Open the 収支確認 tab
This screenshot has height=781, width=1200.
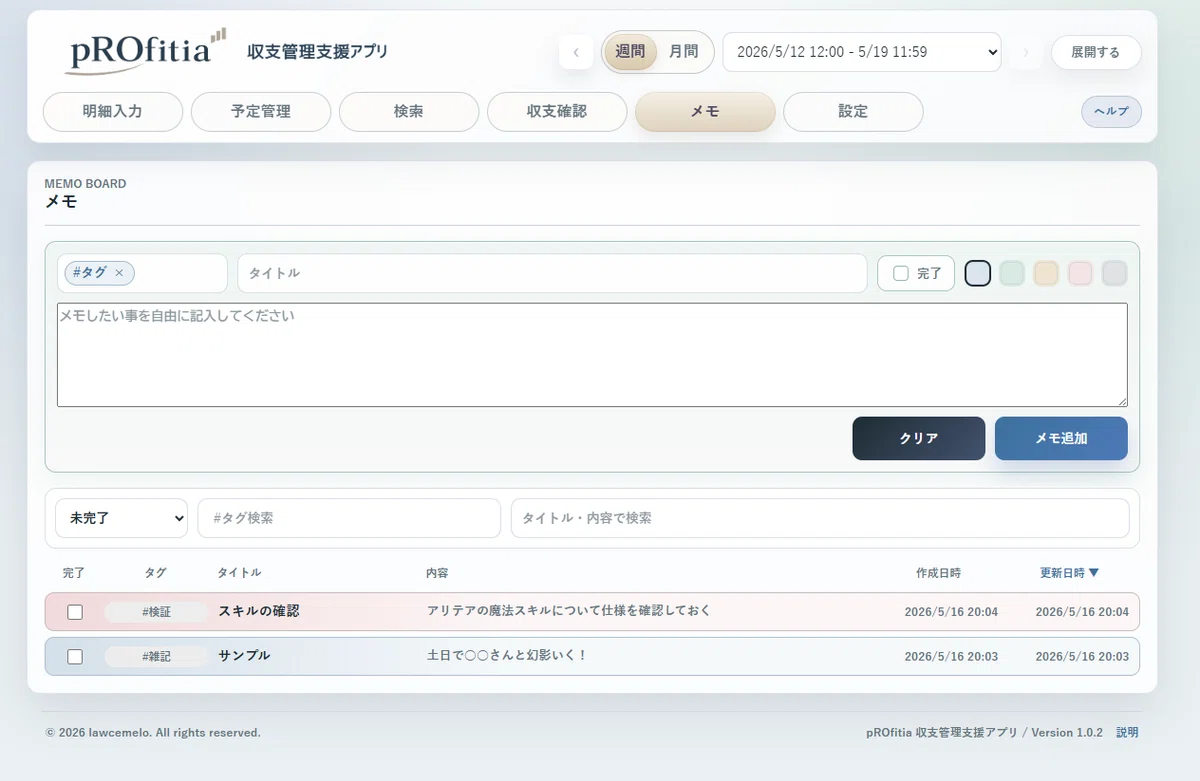557,112
